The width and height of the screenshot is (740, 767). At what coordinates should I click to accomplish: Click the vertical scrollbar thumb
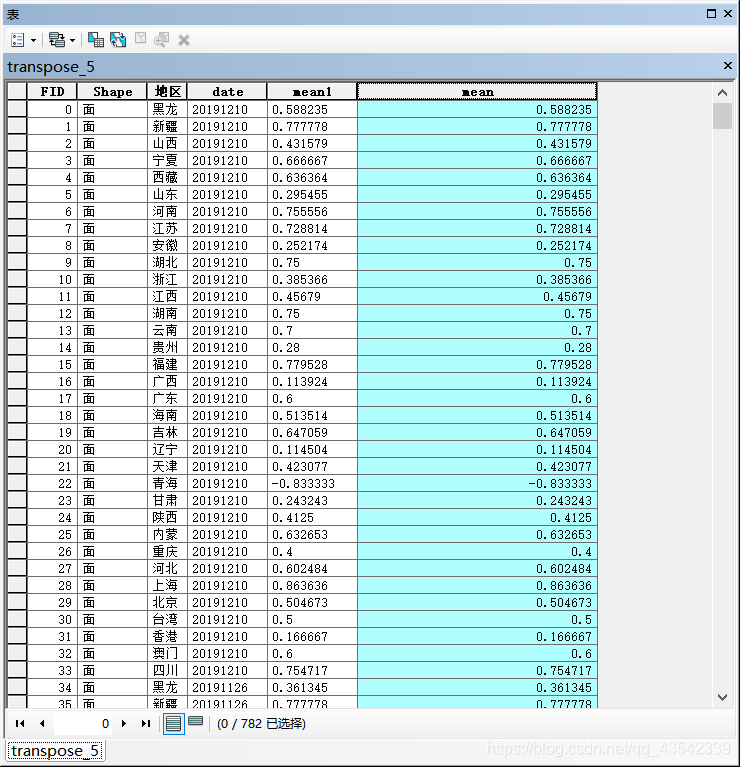click(722, 116)
